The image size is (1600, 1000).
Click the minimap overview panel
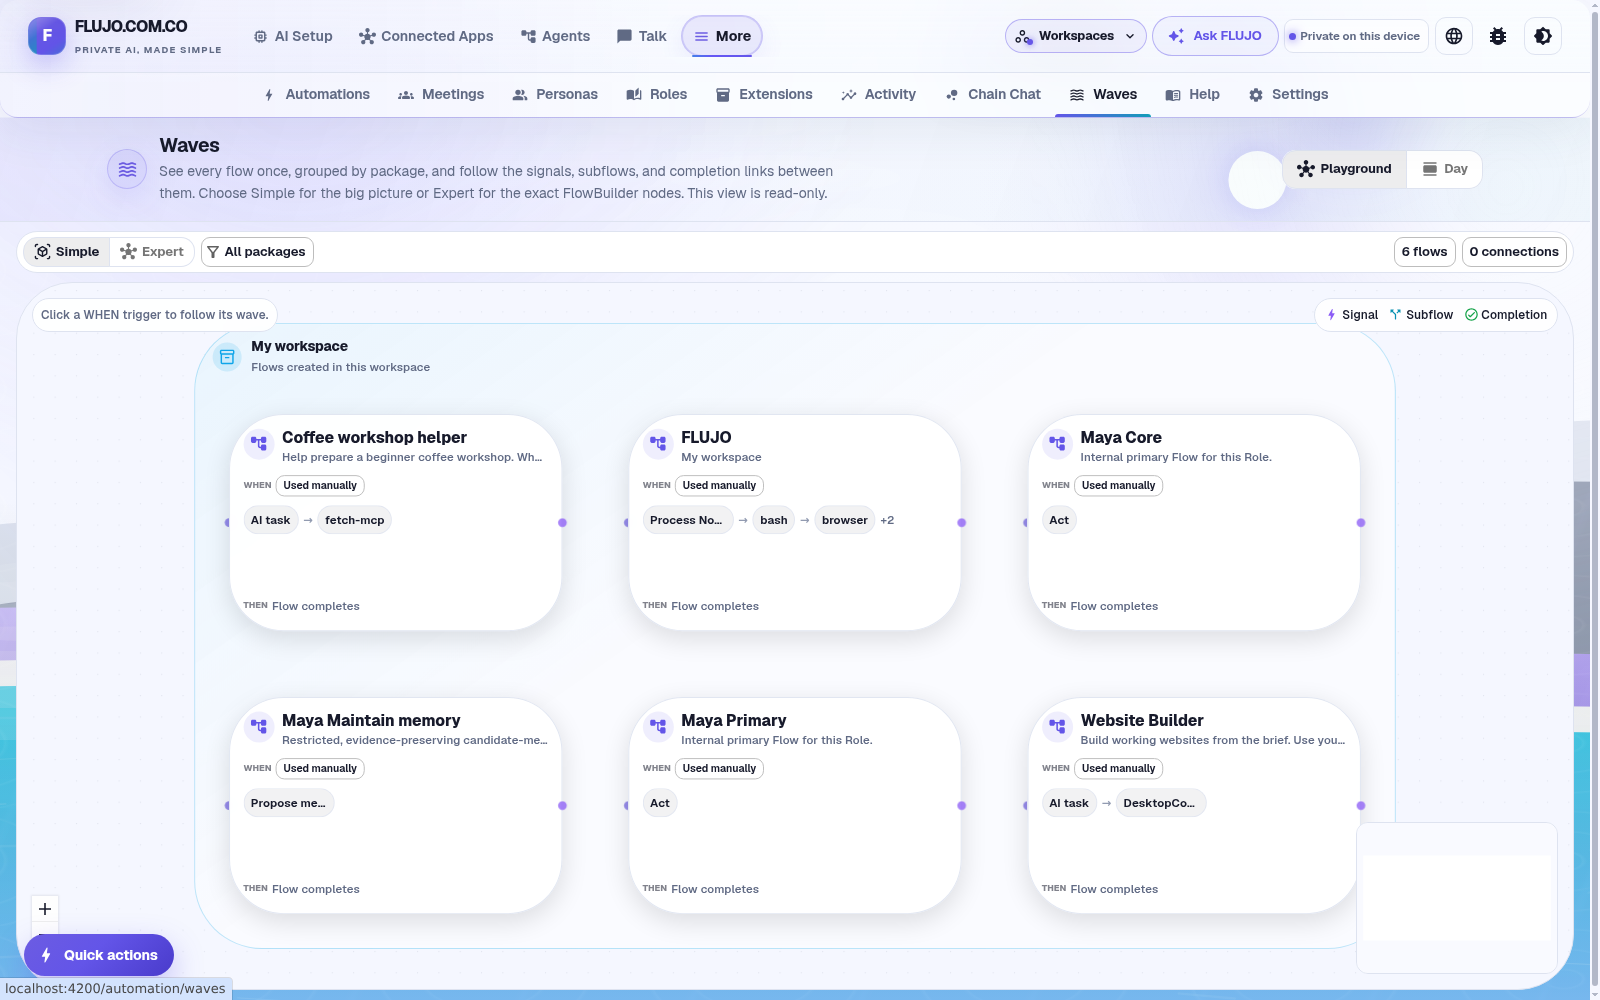point(1457,898)
